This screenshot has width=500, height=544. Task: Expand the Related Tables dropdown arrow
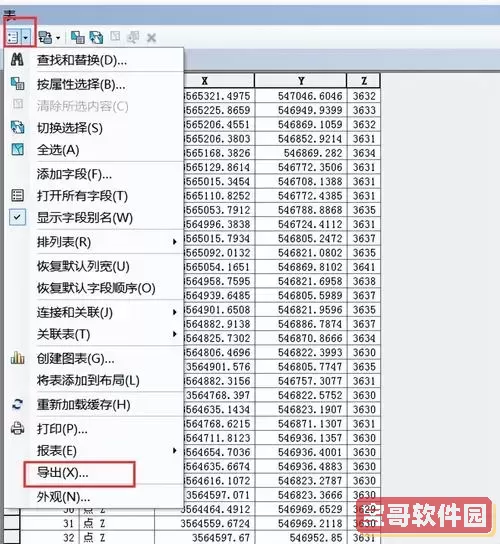tap(58, 37)
